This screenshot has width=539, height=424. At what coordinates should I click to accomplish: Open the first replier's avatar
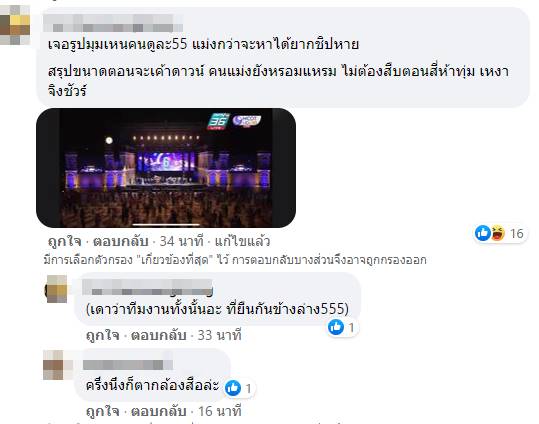pyautogui.click(x=56, y=289)
